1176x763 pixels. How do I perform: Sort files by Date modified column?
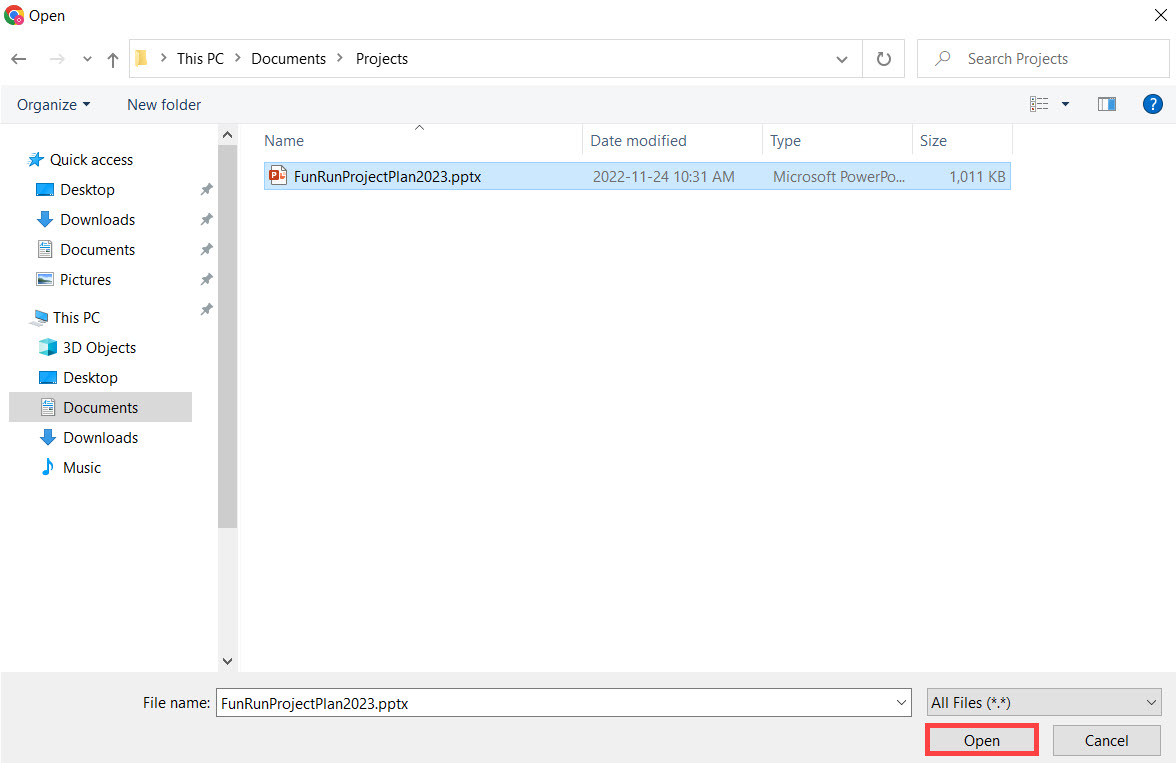[x=638, y=141]
